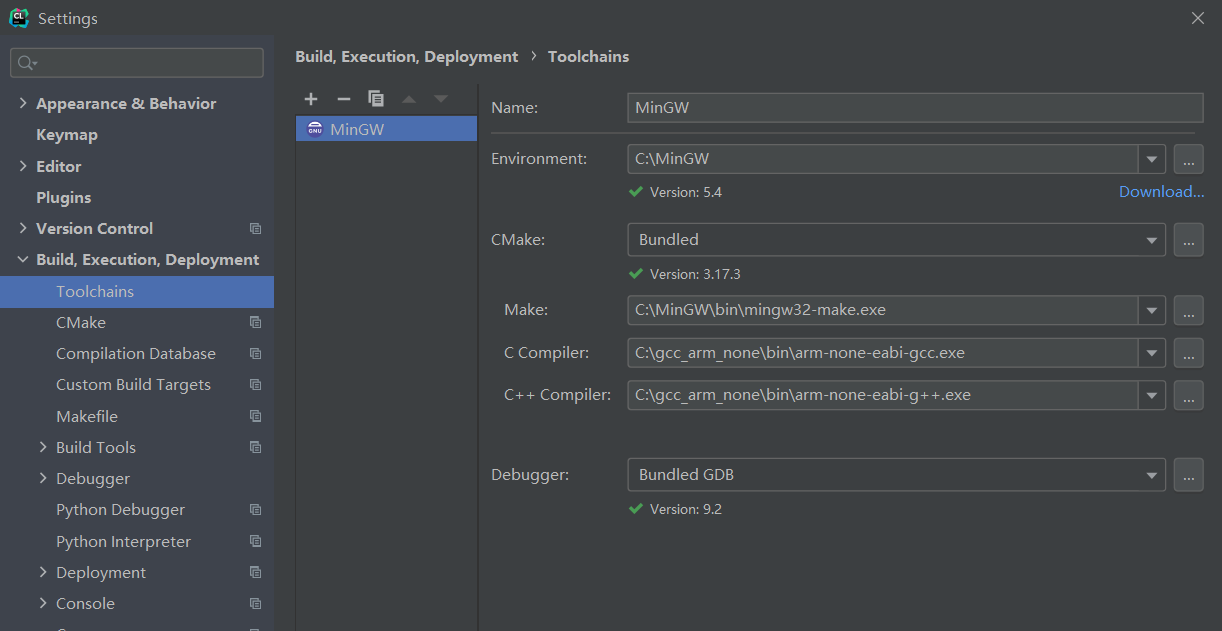Screen dimensions: 1222x631
Task: Browse for Environment path with the ellipsis button
Action: click(1188, 158)
